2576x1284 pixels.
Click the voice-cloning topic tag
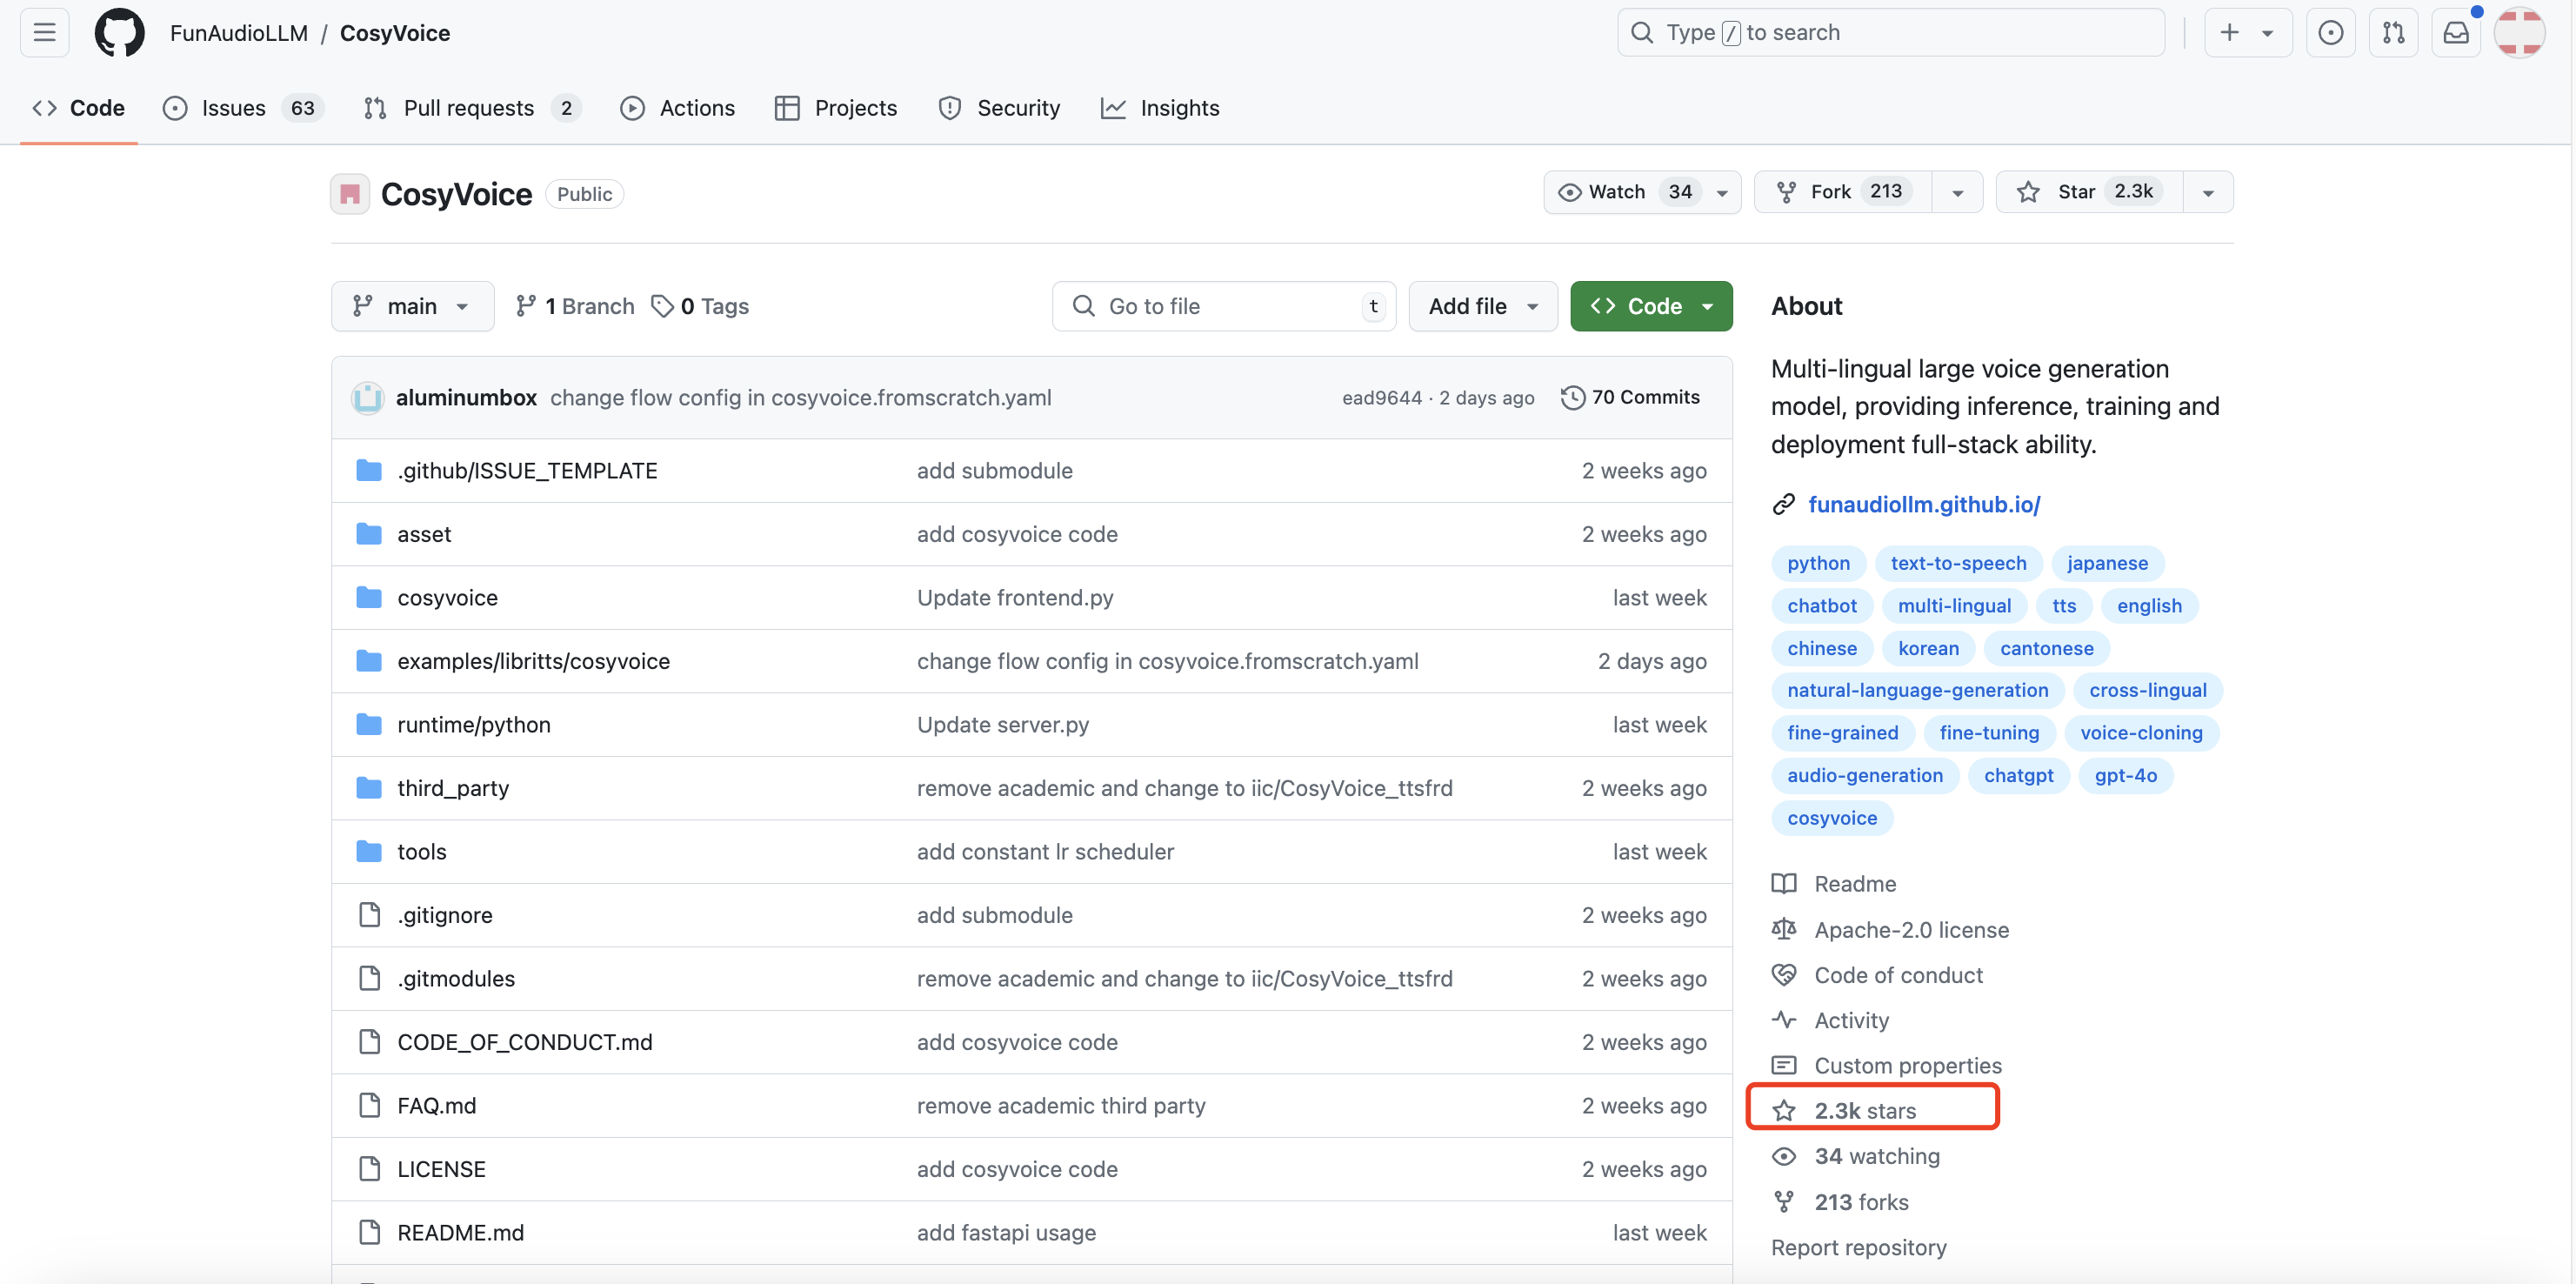[2141, 733]
